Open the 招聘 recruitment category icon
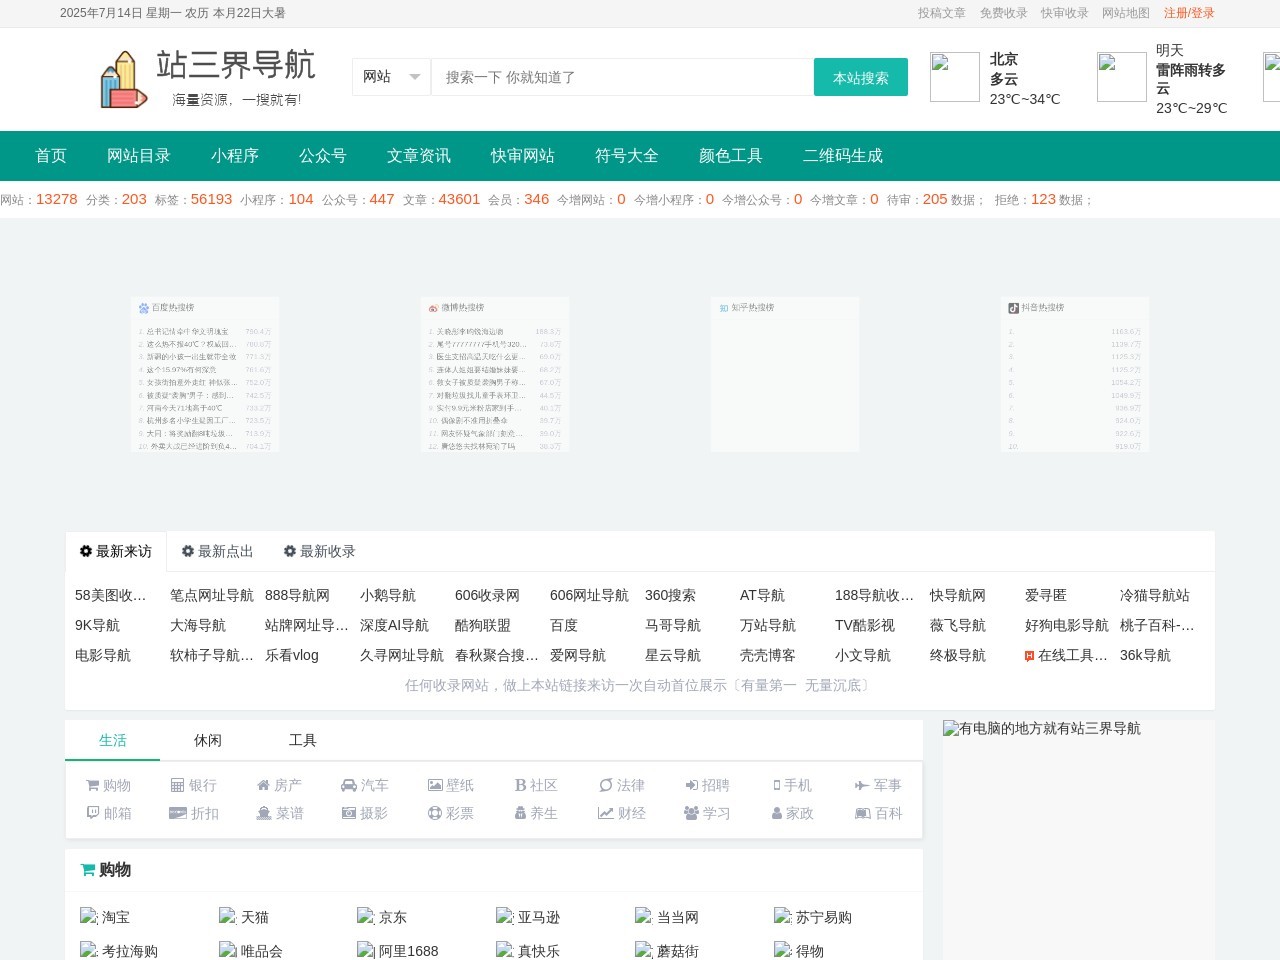 (691, 785)
